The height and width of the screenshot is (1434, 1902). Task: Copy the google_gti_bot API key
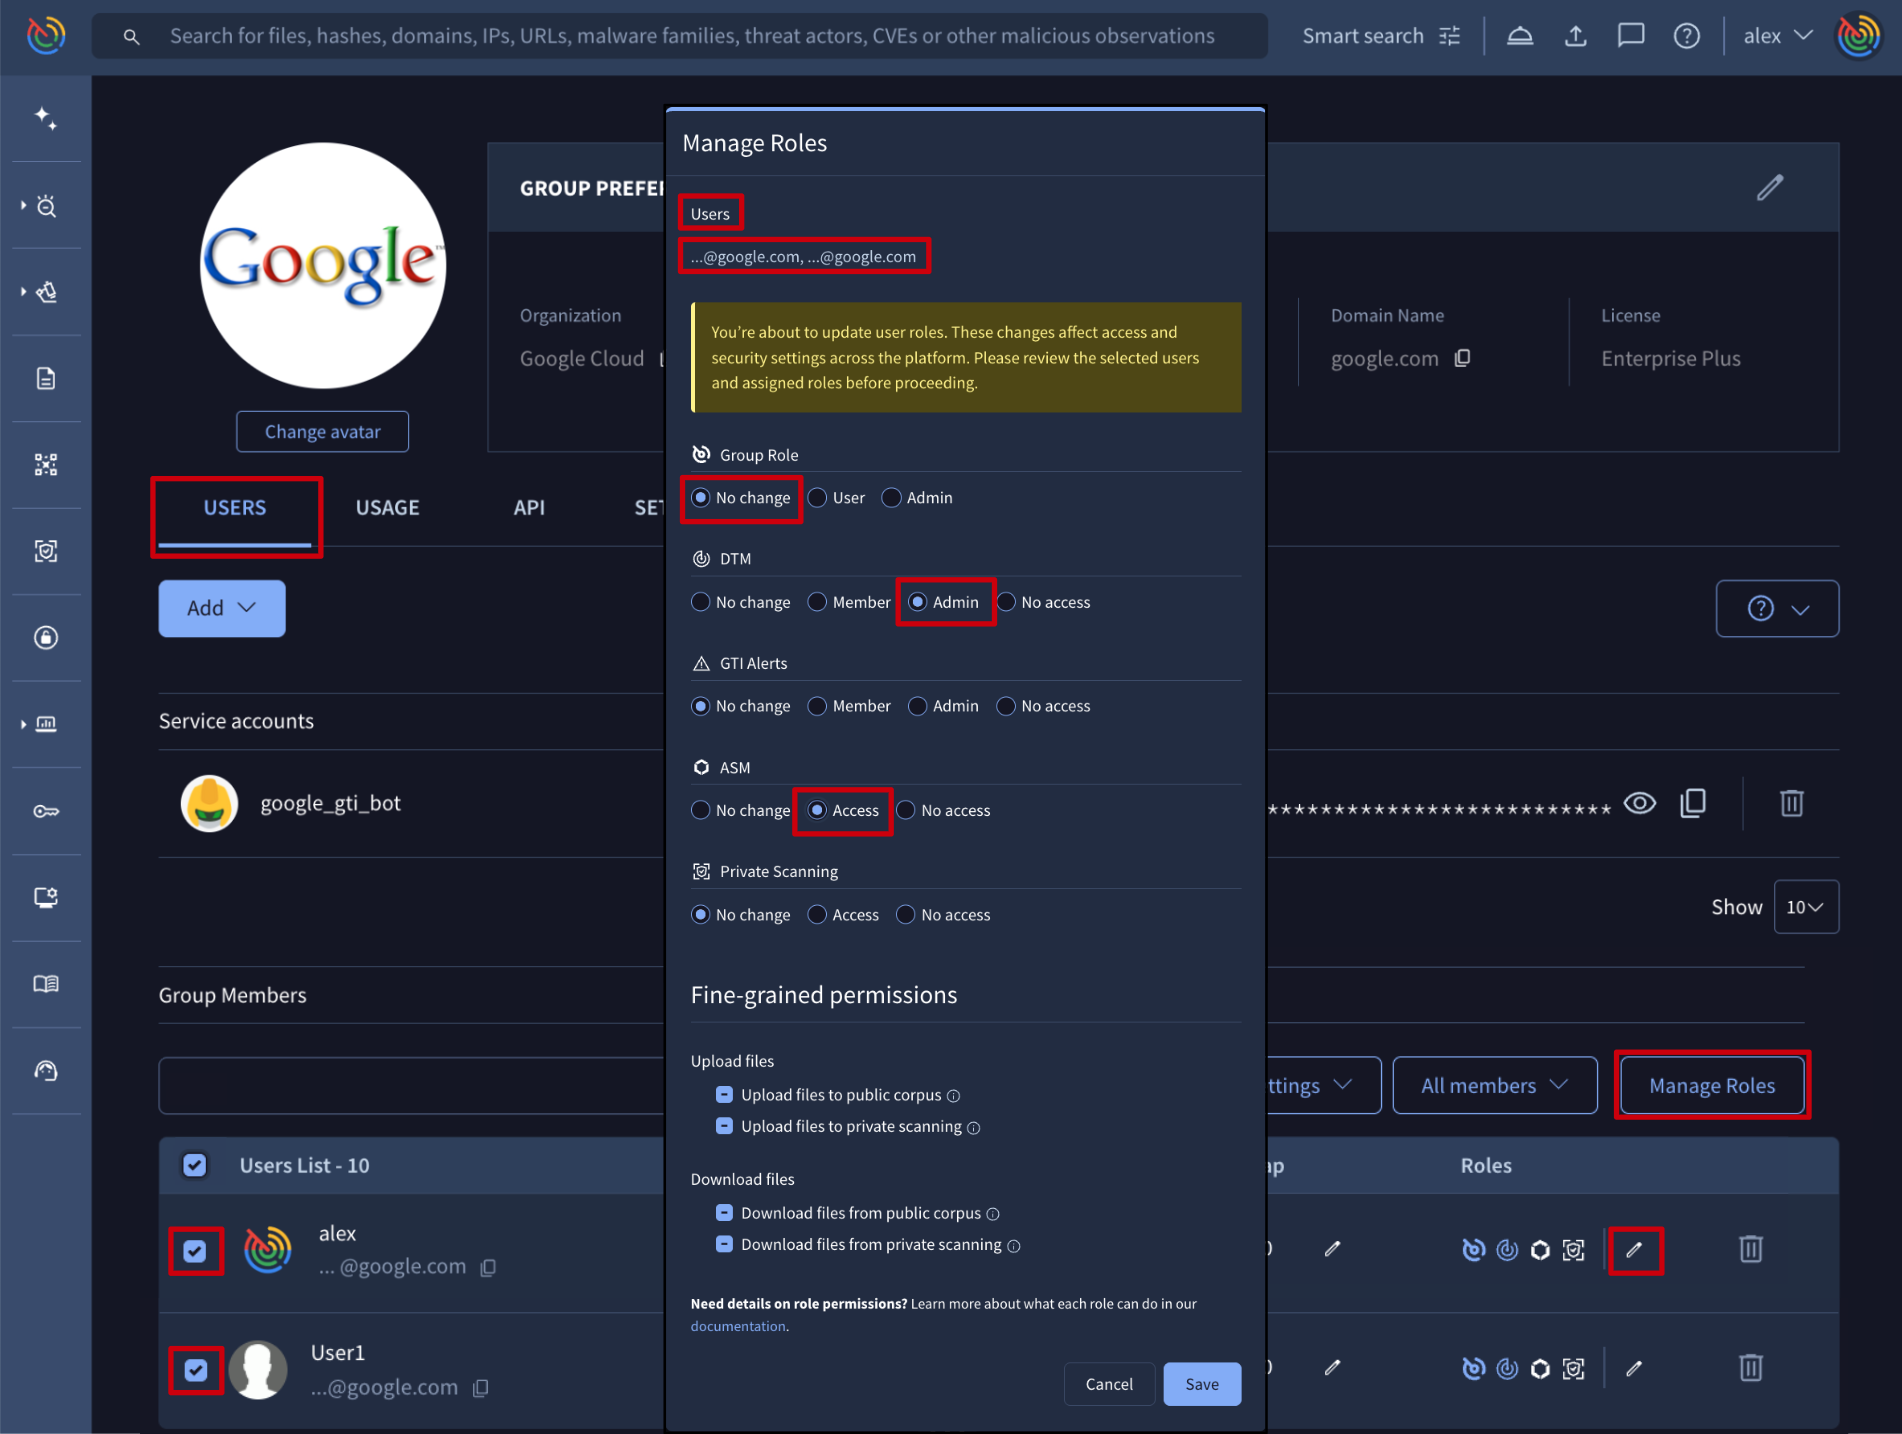click(1693, 803)
